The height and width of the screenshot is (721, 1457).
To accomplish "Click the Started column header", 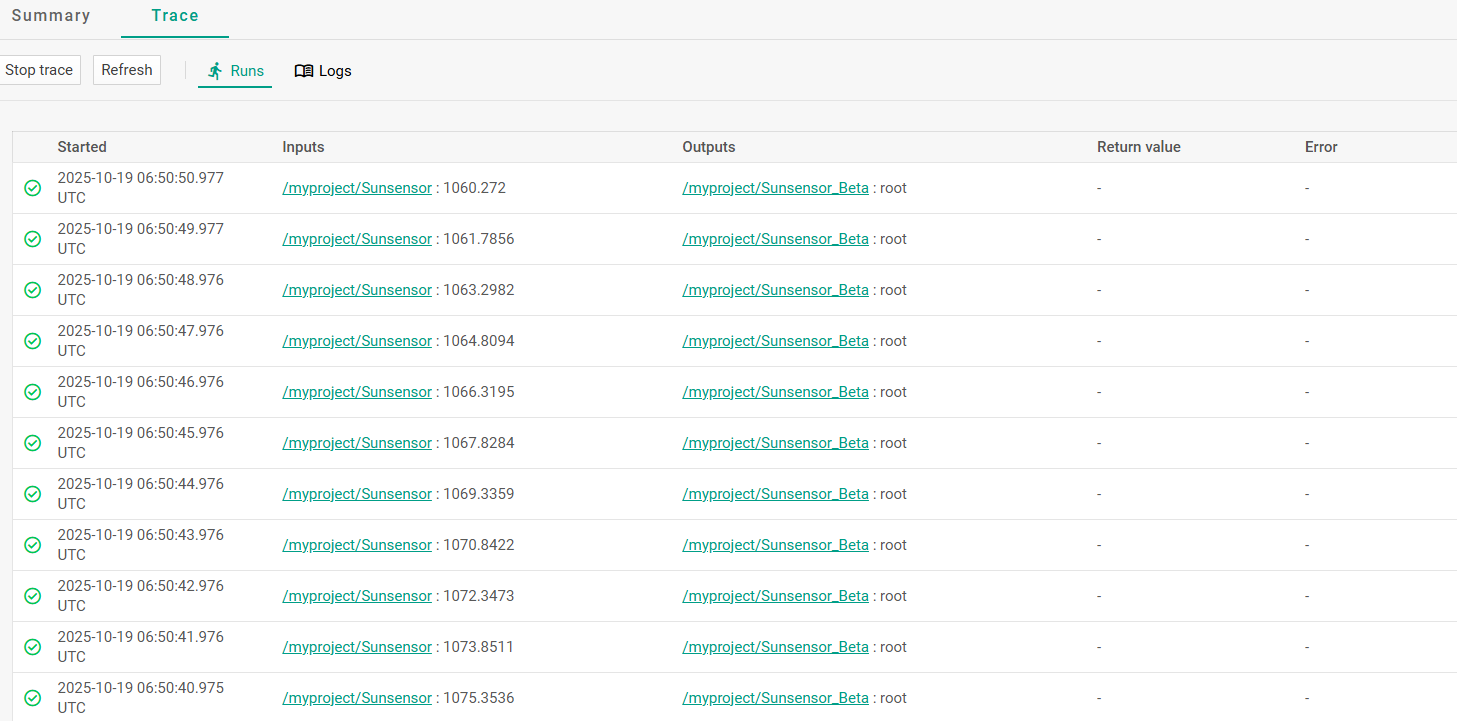I will click(x=82, y=147).
